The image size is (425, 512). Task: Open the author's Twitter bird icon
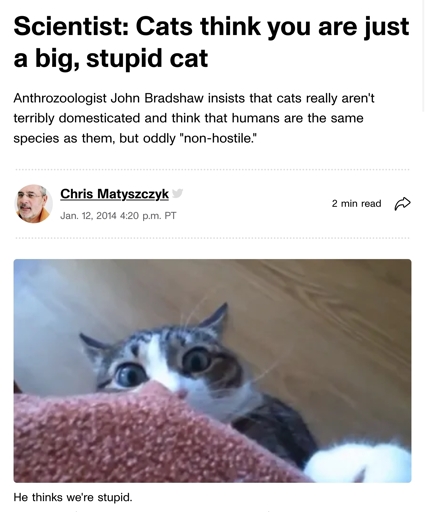[177, 193]
